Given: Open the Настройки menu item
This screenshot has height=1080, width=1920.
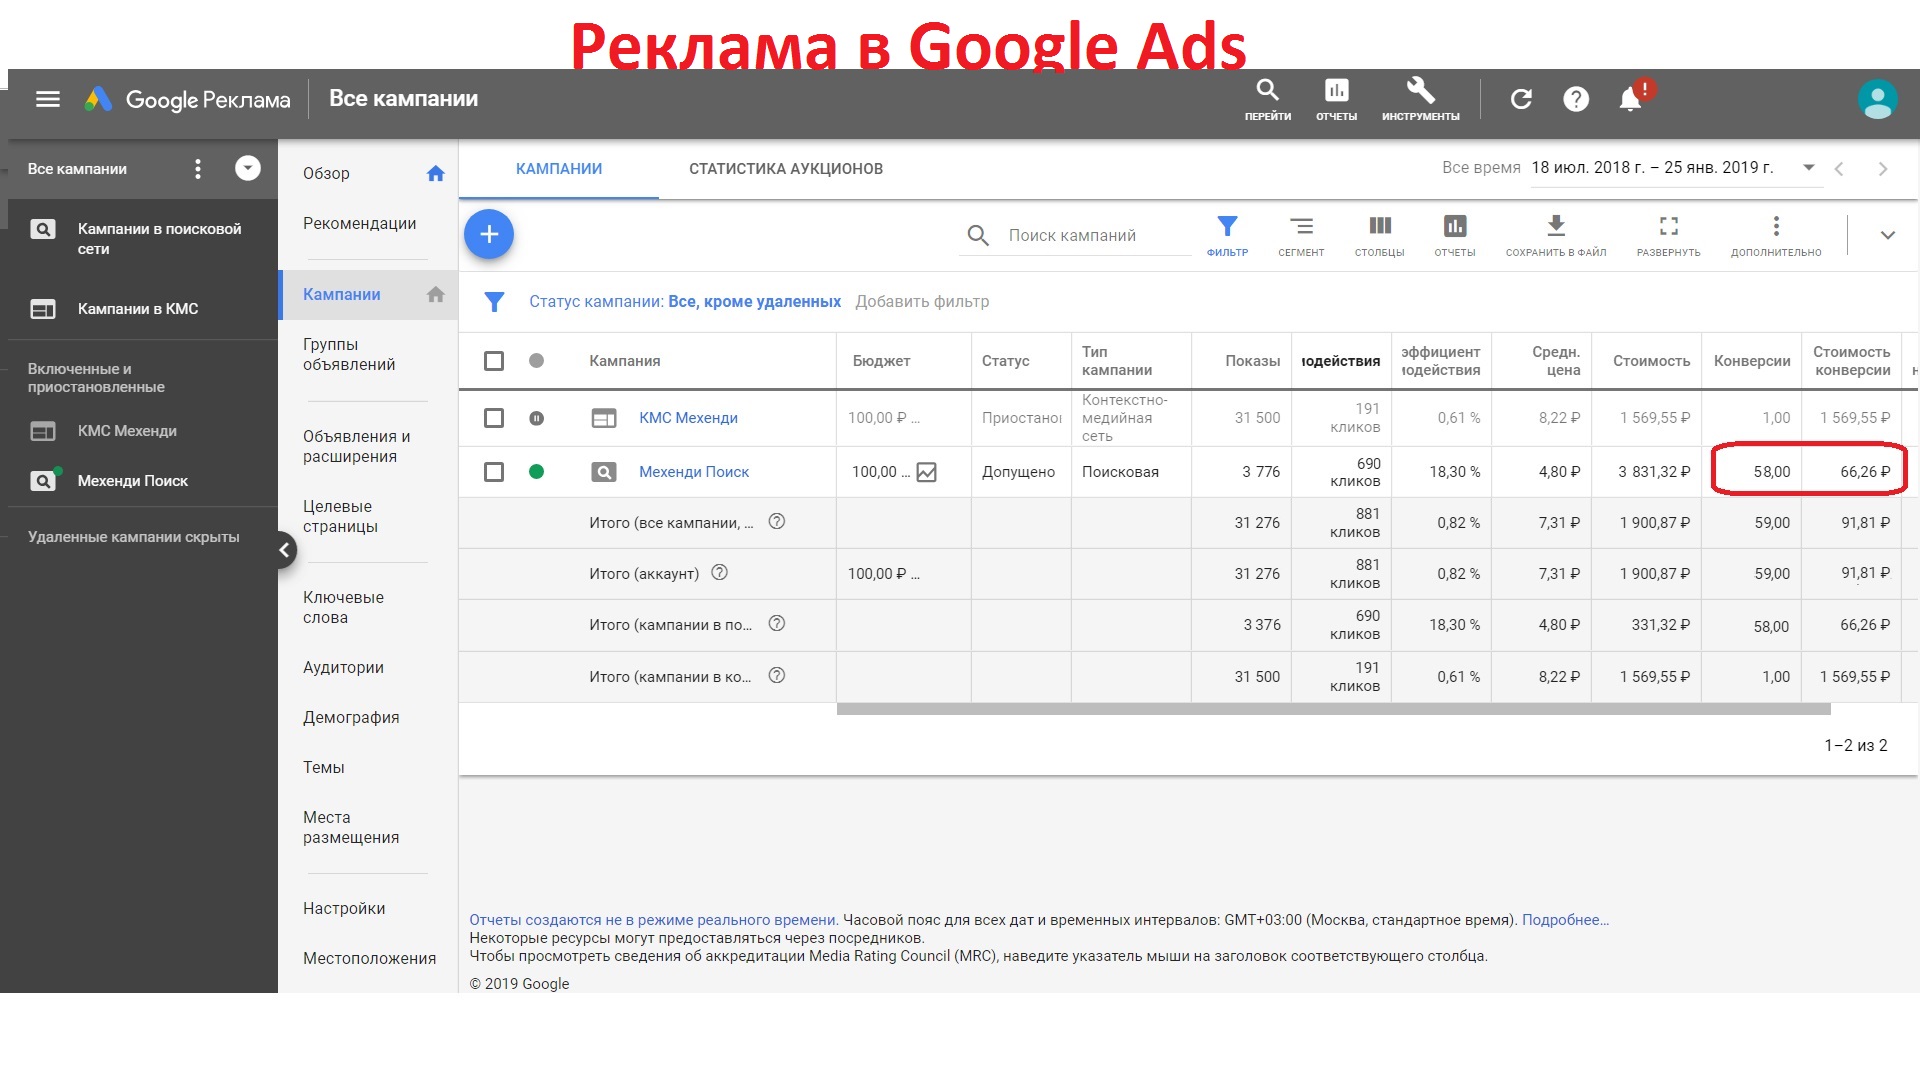Looking at the screenshot, I should [x=344, y=908].
